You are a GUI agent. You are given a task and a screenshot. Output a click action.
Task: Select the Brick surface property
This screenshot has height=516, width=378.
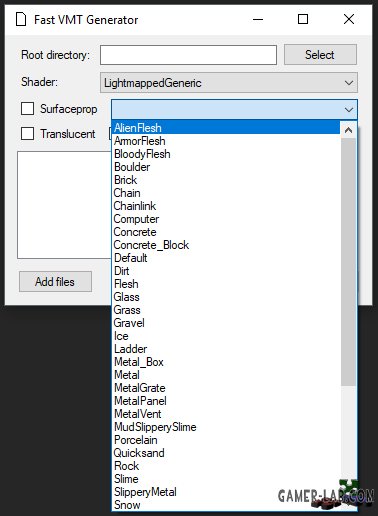click(x=226, y=180)
